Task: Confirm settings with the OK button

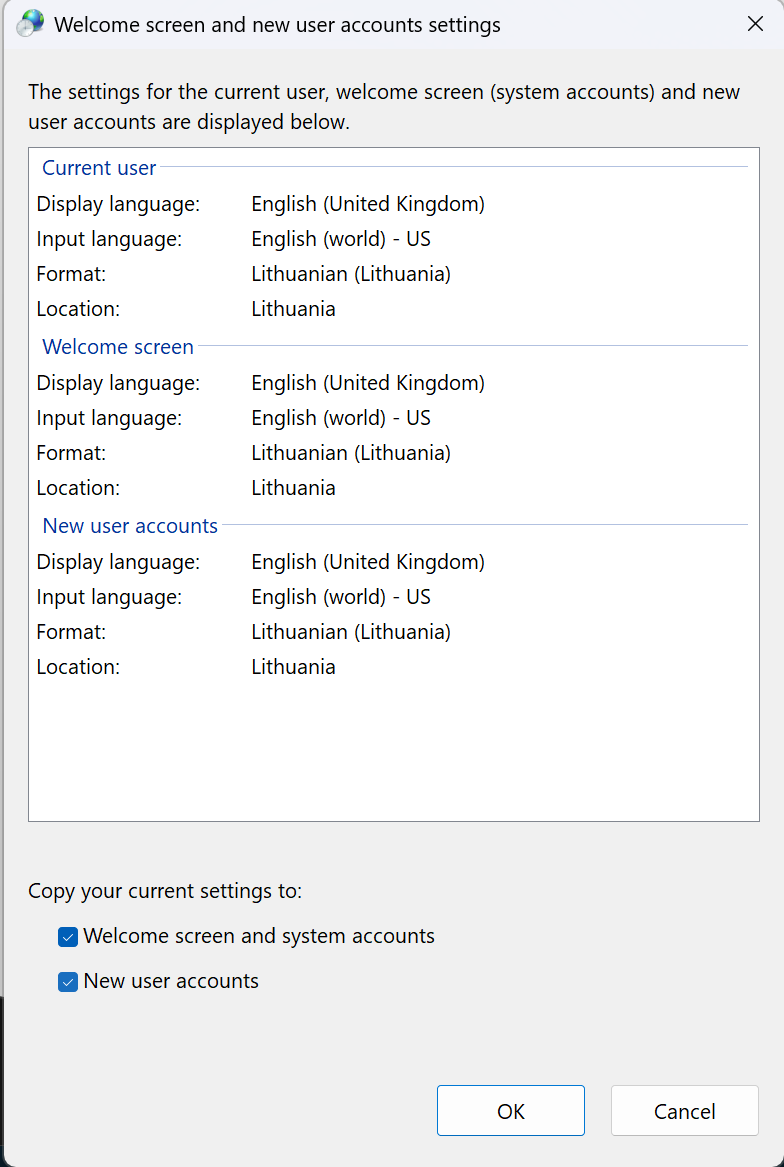Action: (x=511, y=1110)
